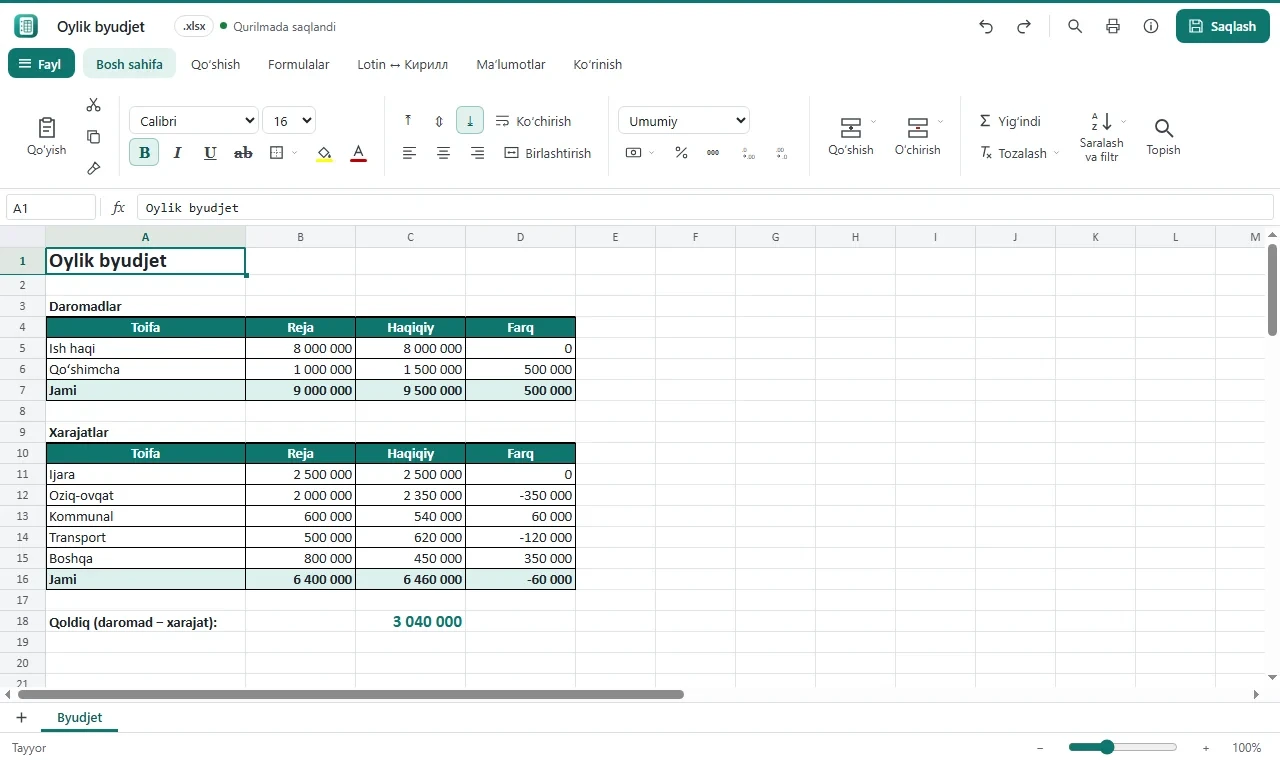
Task: Open the Ma'lumotlar tab
Action: (511, 64)
